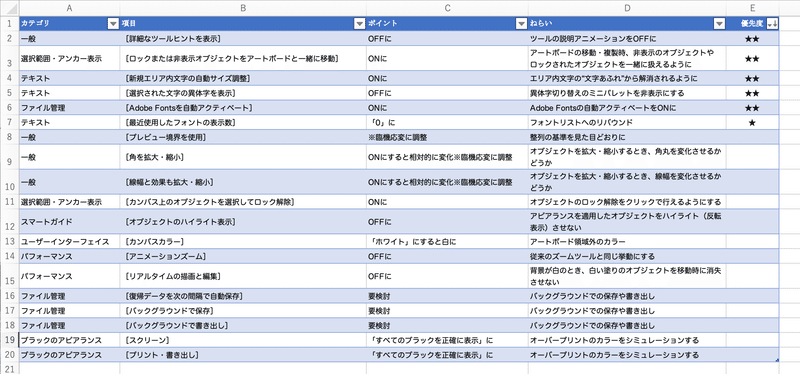
Task: Select column A header
Action: (69, 8)
